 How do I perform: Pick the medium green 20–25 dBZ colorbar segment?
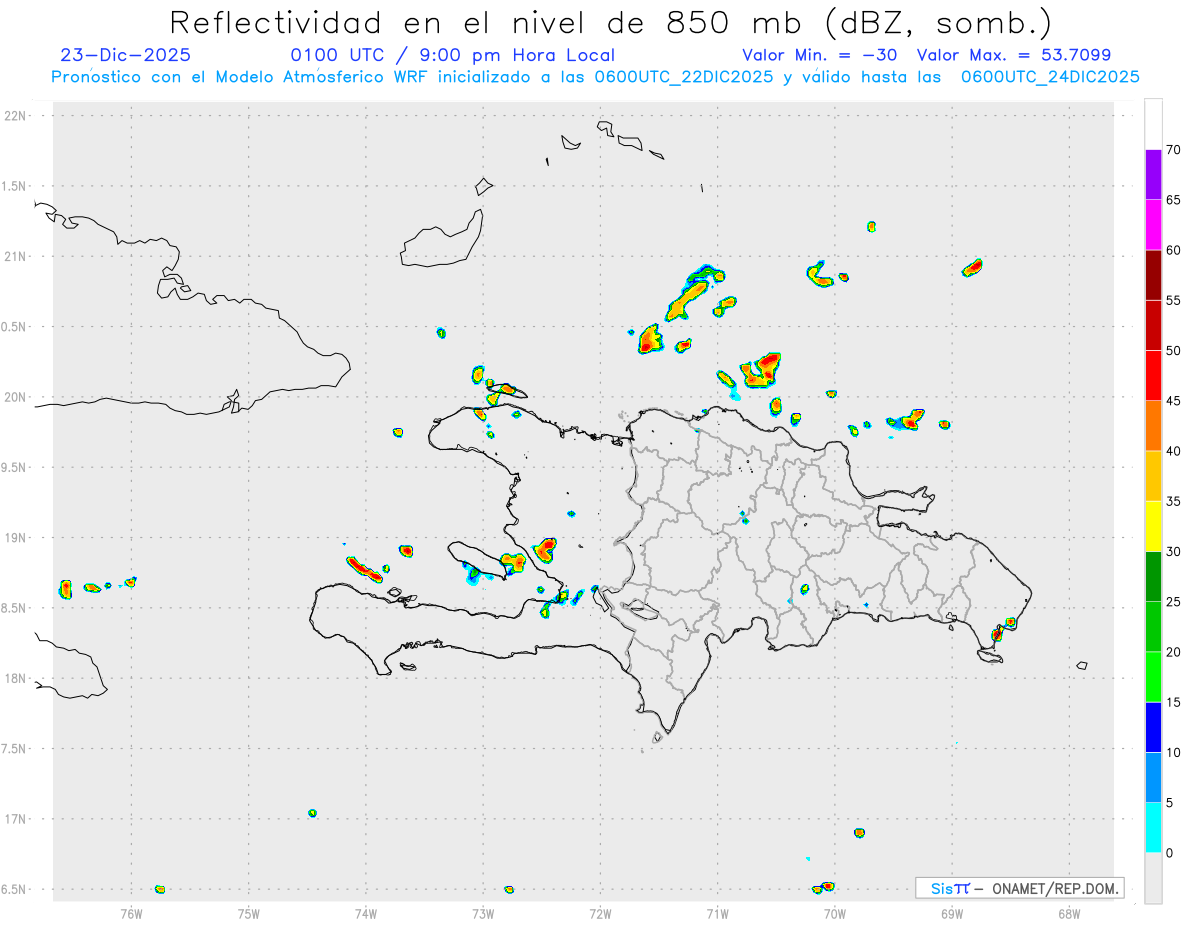(x=1153, y=627)
